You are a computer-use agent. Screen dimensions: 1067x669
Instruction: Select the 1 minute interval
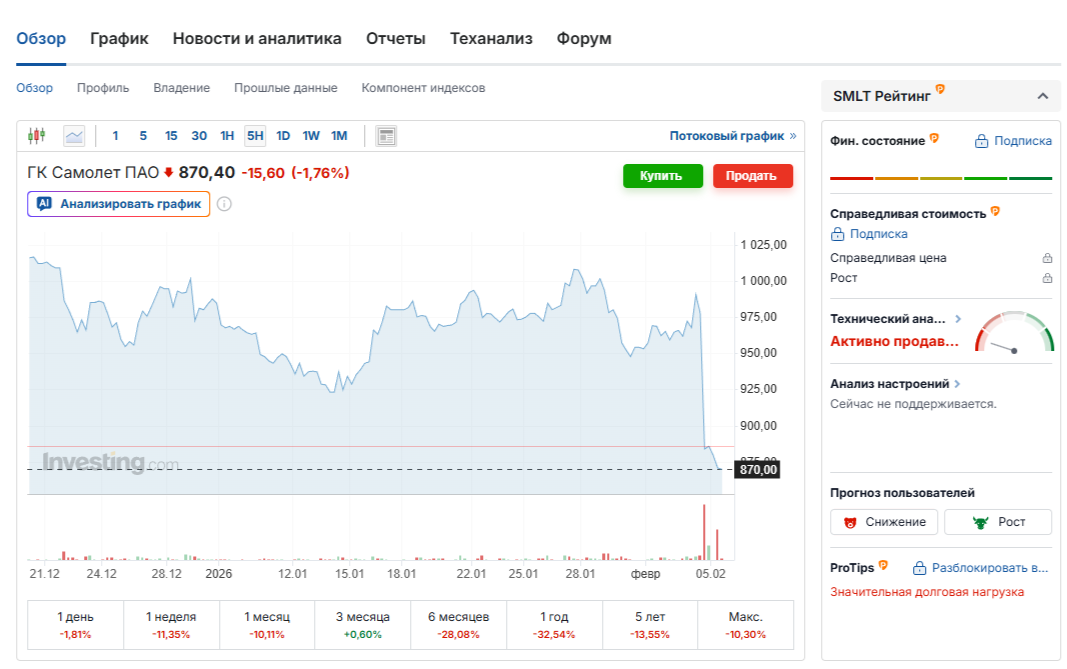116,135
